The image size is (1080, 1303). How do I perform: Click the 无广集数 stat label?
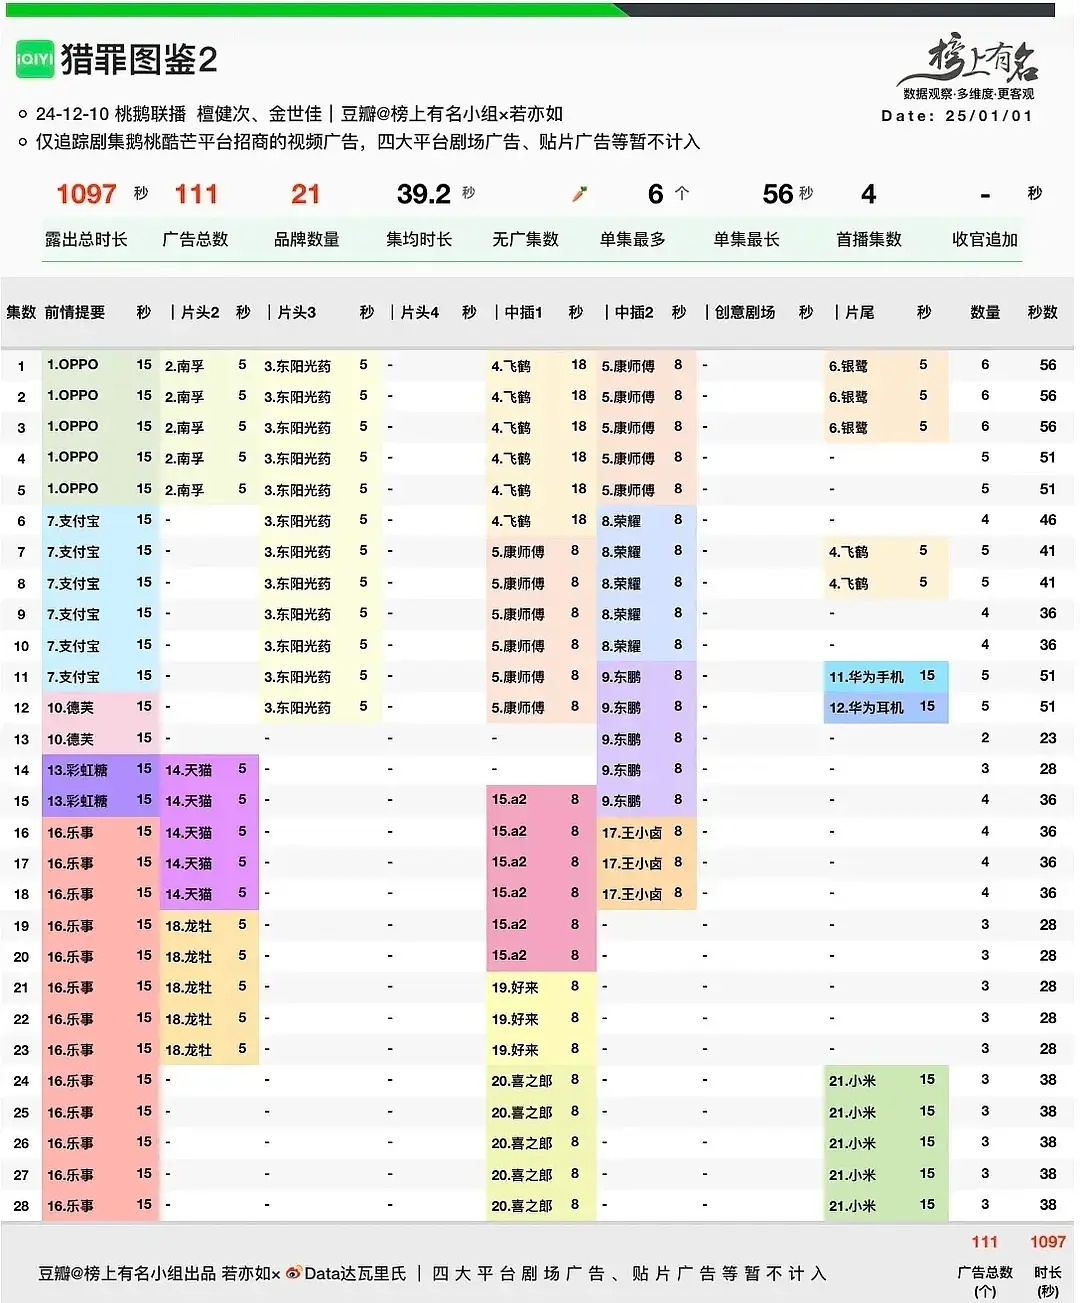click(x=525, y=240)
